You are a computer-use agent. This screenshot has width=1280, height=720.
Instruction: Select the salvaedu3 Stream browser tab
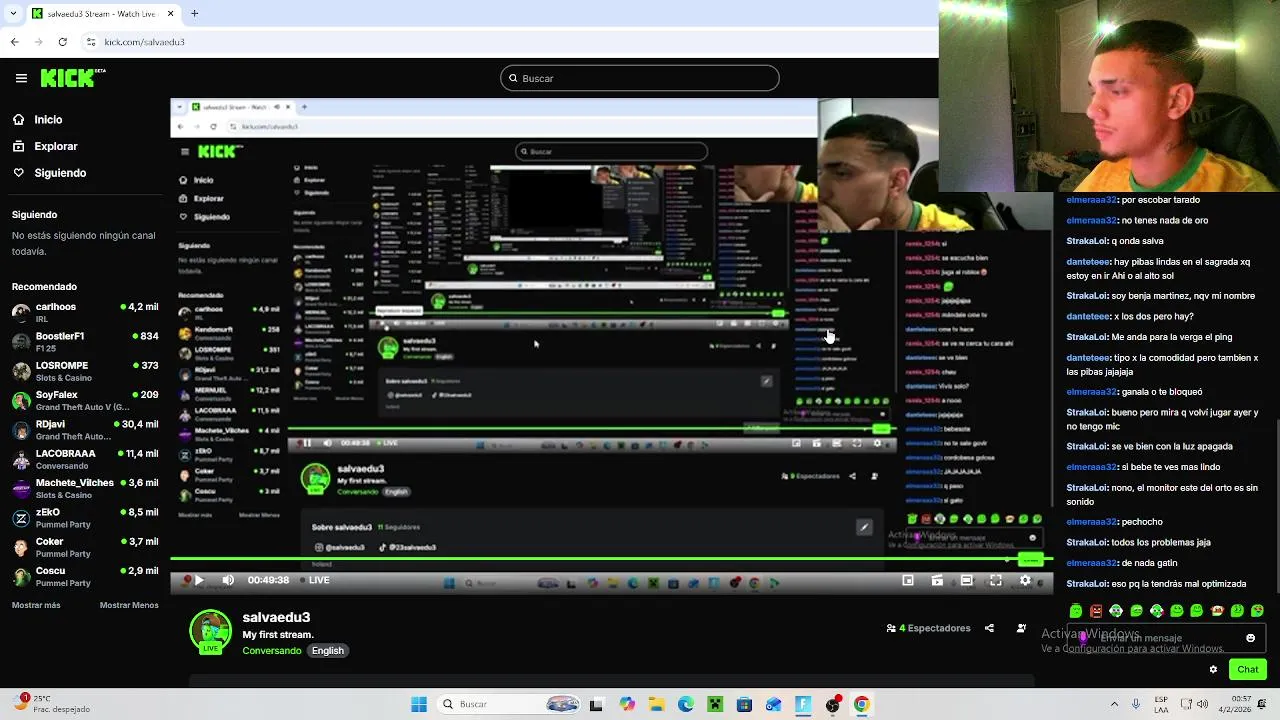point(103,13)
